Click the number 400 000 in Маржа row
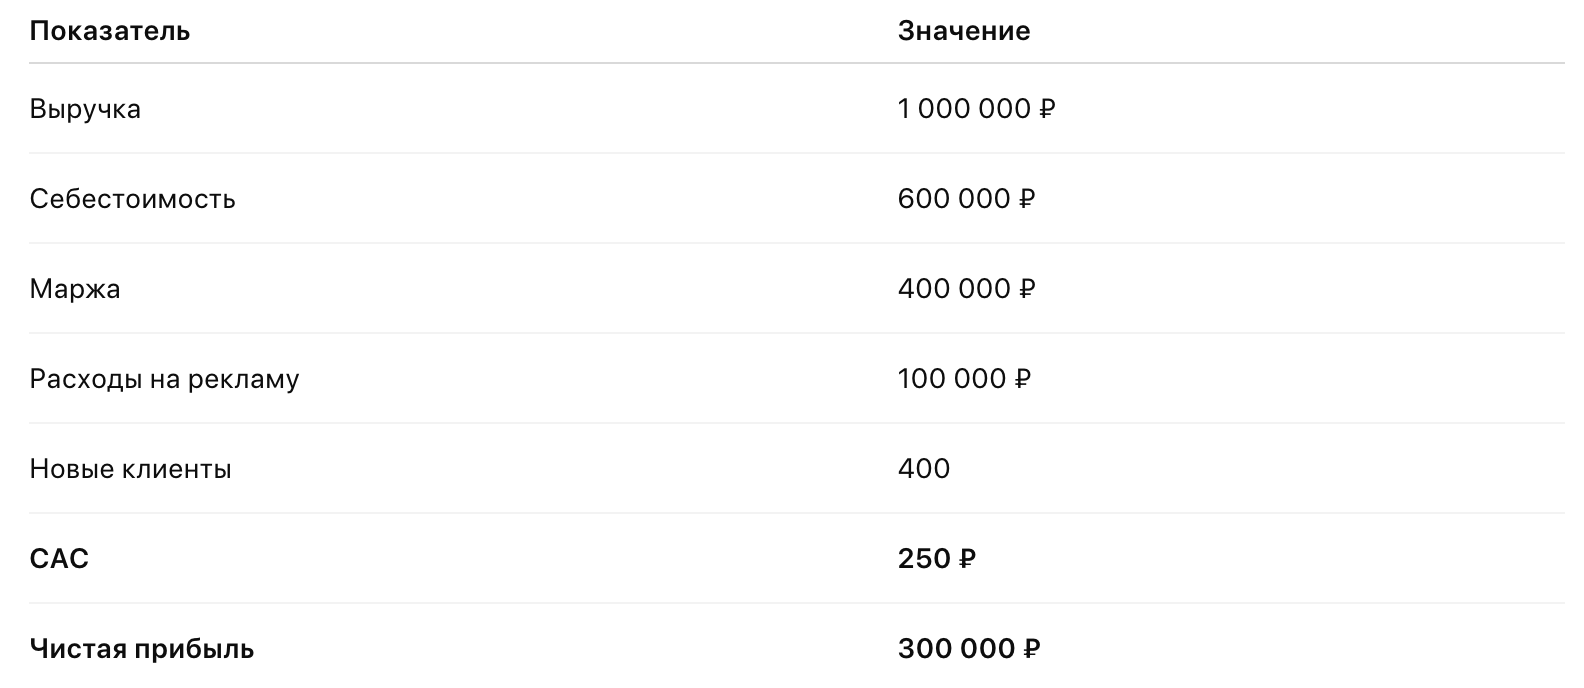This screenshot has height=688, width=1584. tap(954, 289)
